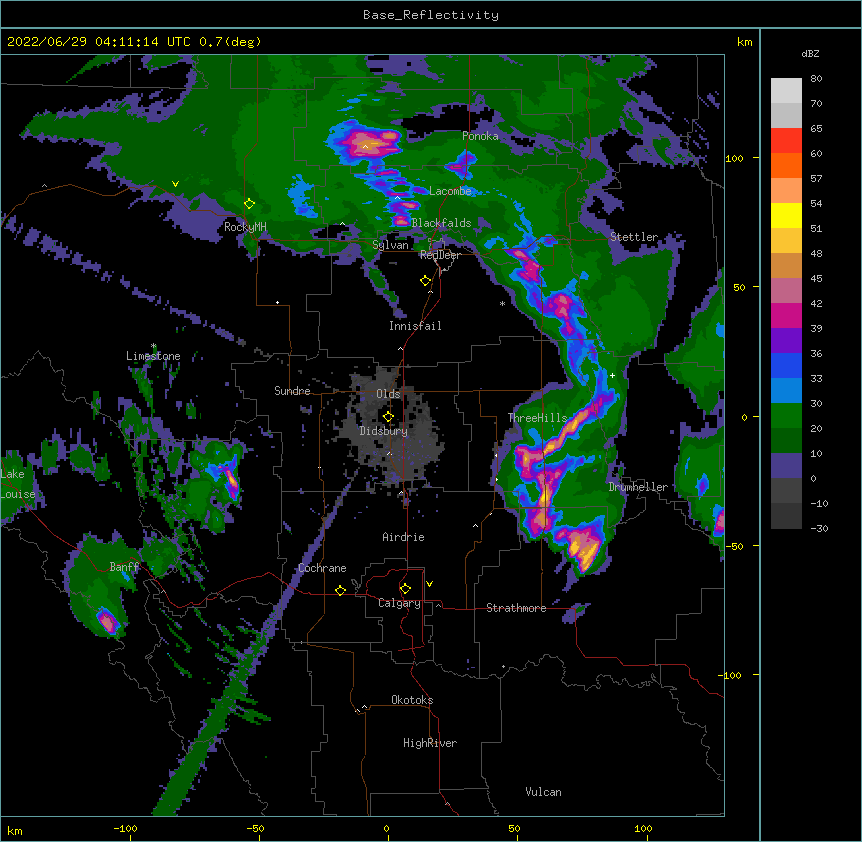
Task: Click the Lacombe city label
Action: (x=450, y=191)
